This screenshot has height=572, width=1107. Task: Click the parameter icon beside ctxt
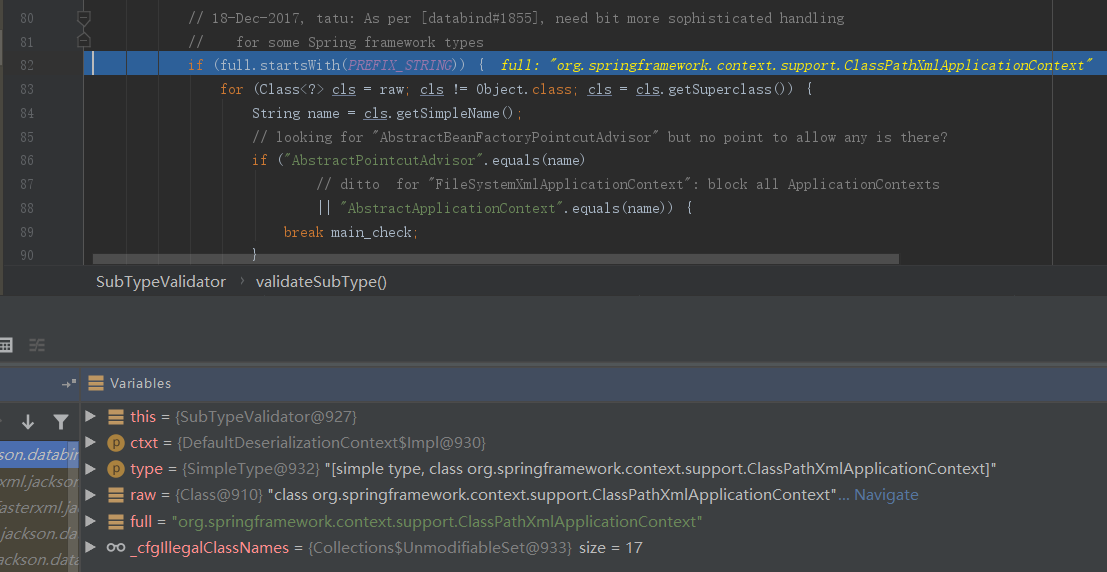tap(116, 442)
